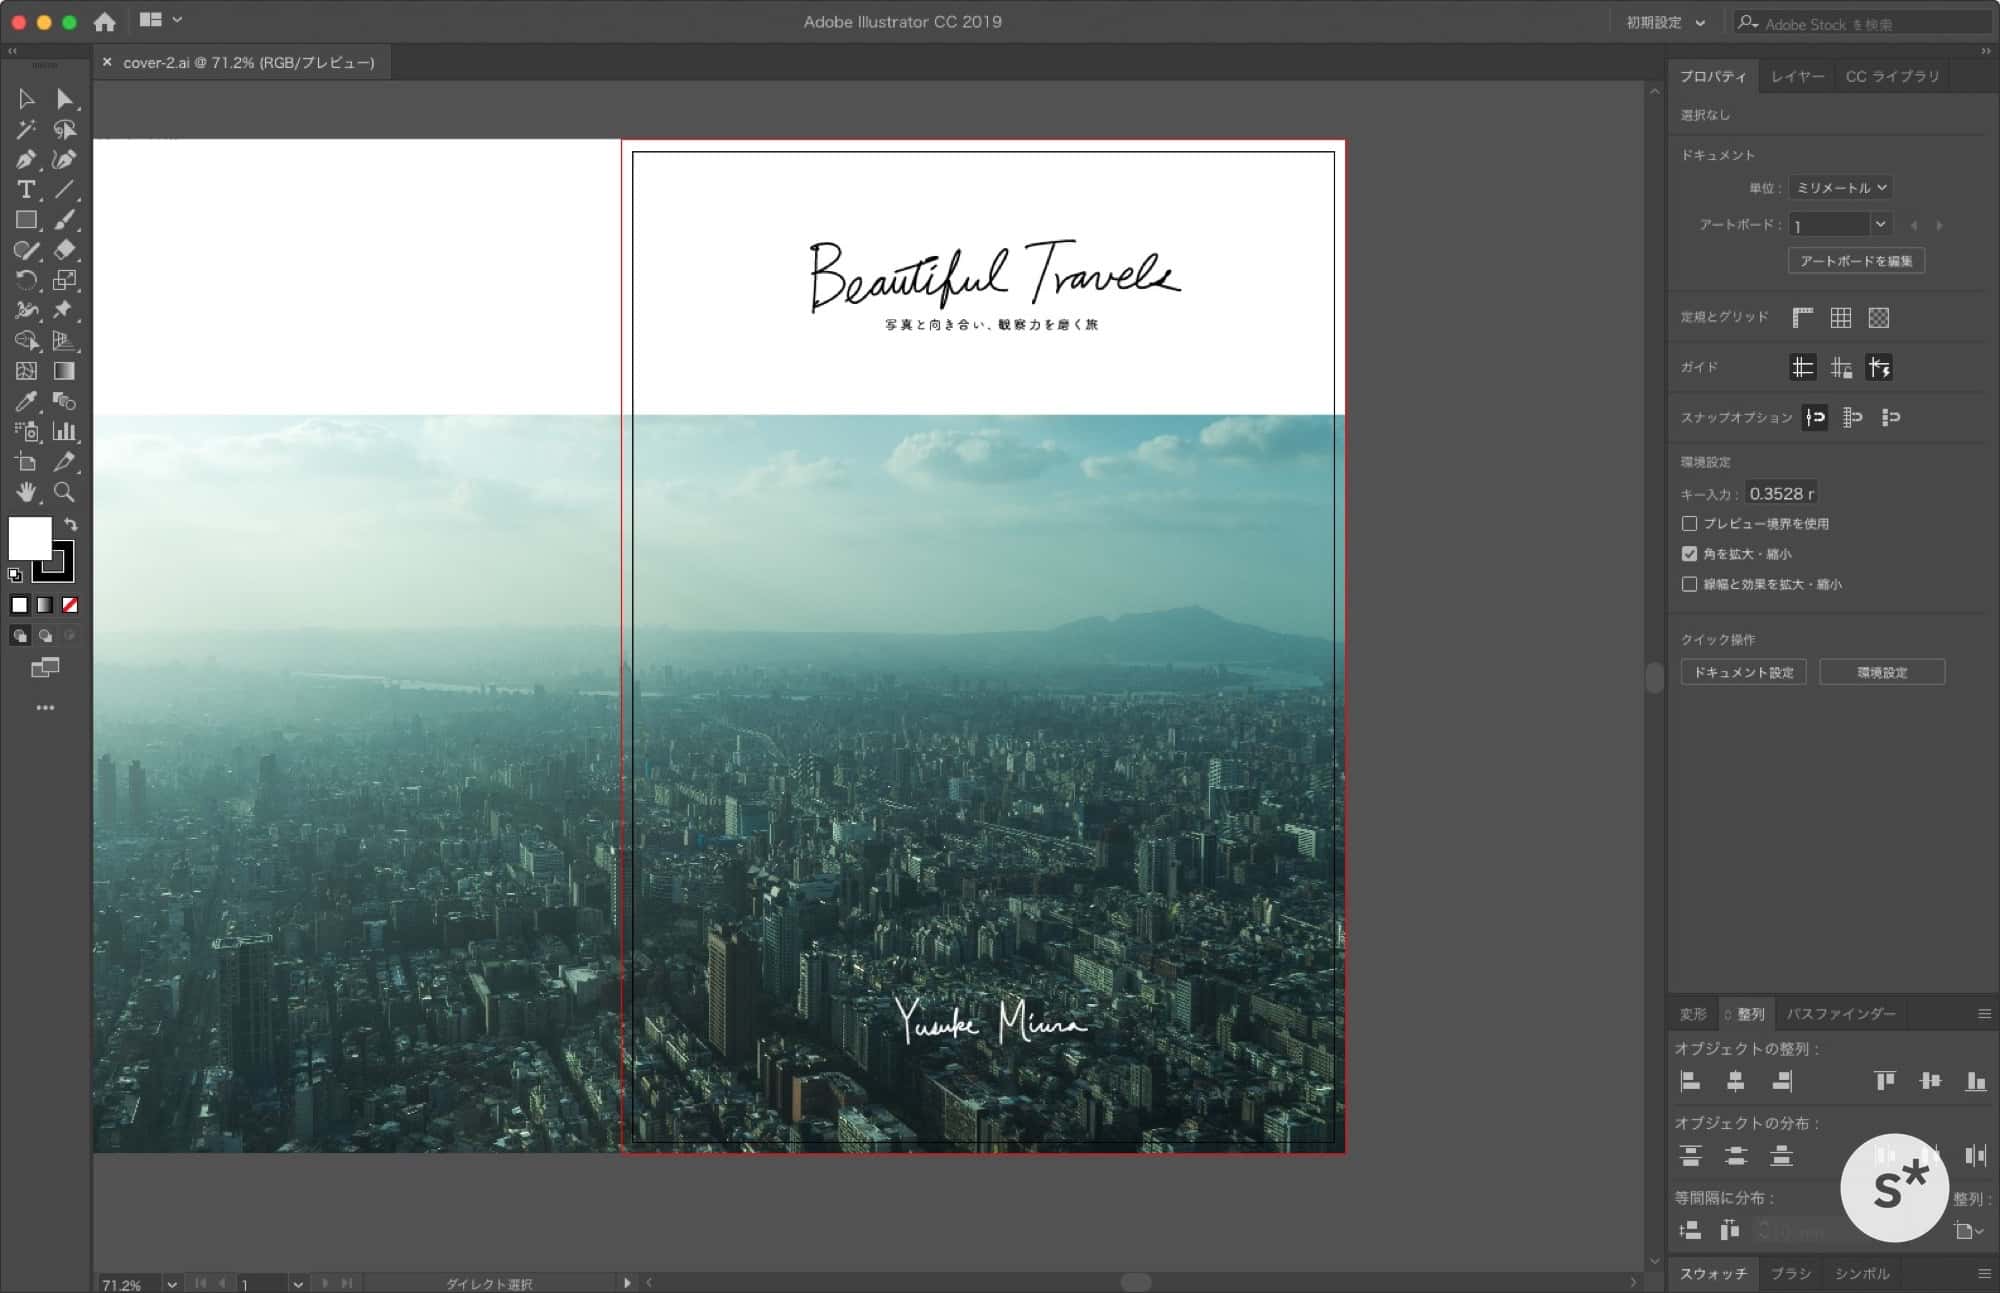This screenshot has width=2000, height=1293.
Task: Uncheck 角を拡大・縮小 checkbox
Action: (1690, 554)
